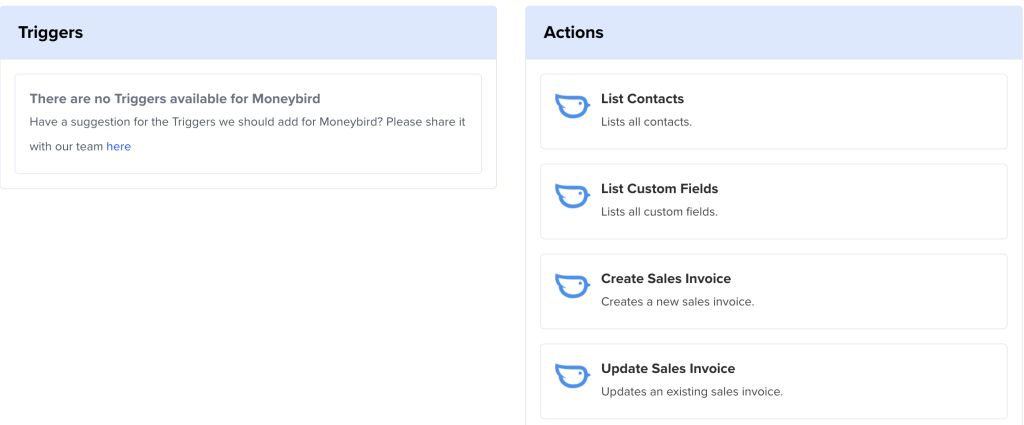Select the Moneybird logo for Create Sales Invoice

point(571,286)
